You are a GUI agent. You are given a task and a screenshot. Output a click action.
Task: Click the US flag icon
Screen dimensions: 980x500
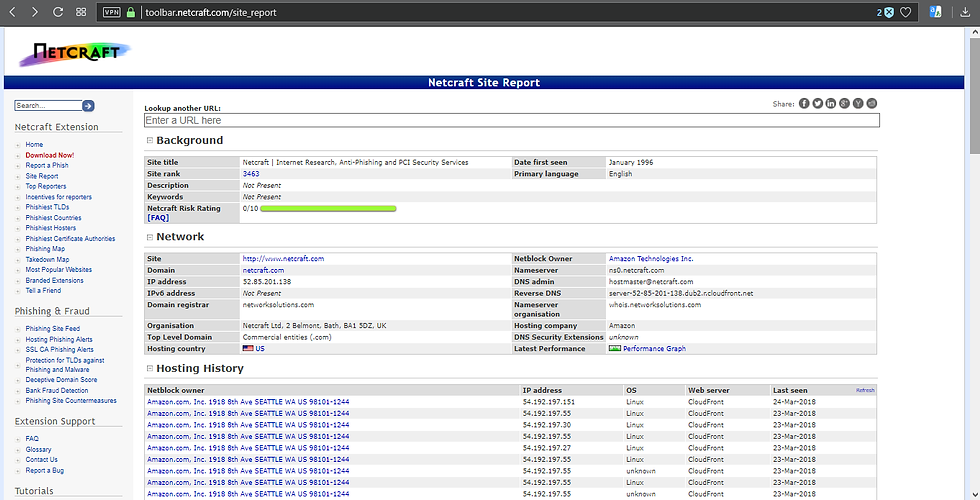coord(248,349)
